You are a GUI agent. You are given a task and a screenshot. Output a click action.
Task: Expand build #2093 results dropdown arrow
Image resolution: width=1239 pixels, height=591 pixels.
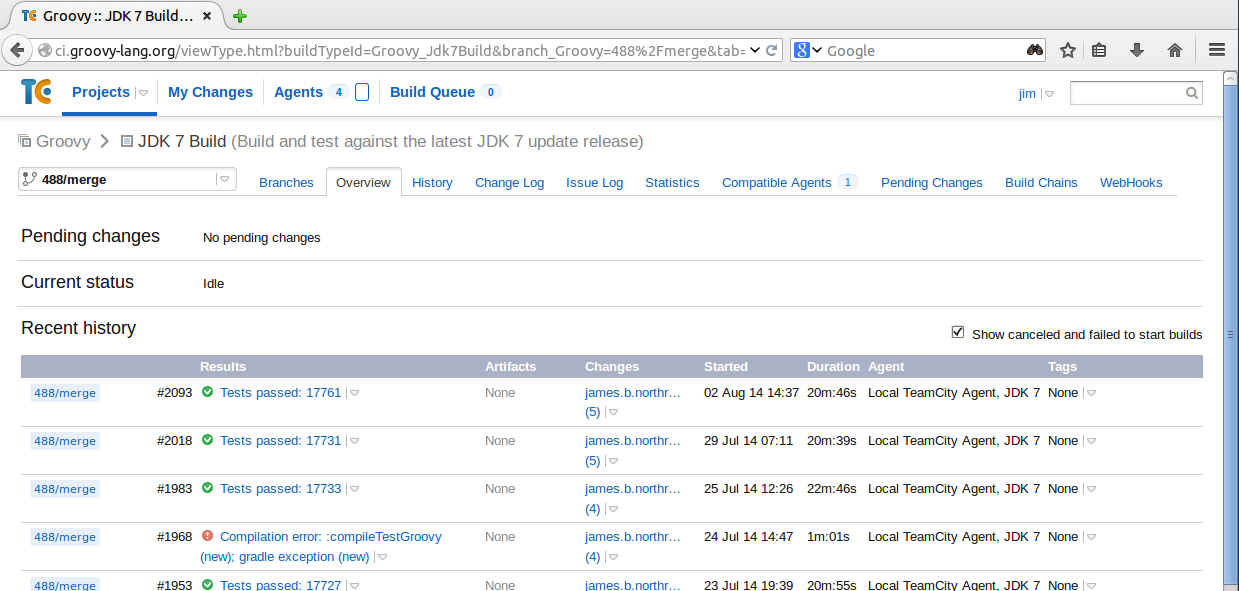point(354,393)
